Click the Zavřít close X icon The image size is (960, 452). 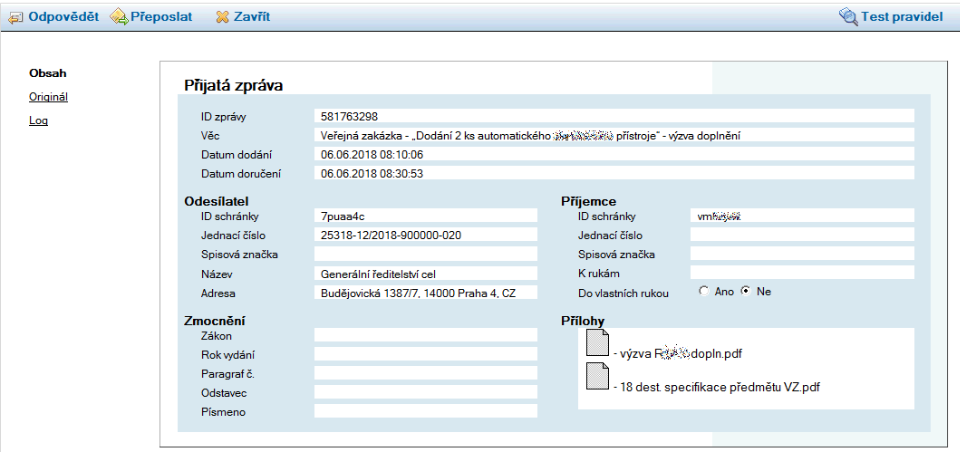222,17
